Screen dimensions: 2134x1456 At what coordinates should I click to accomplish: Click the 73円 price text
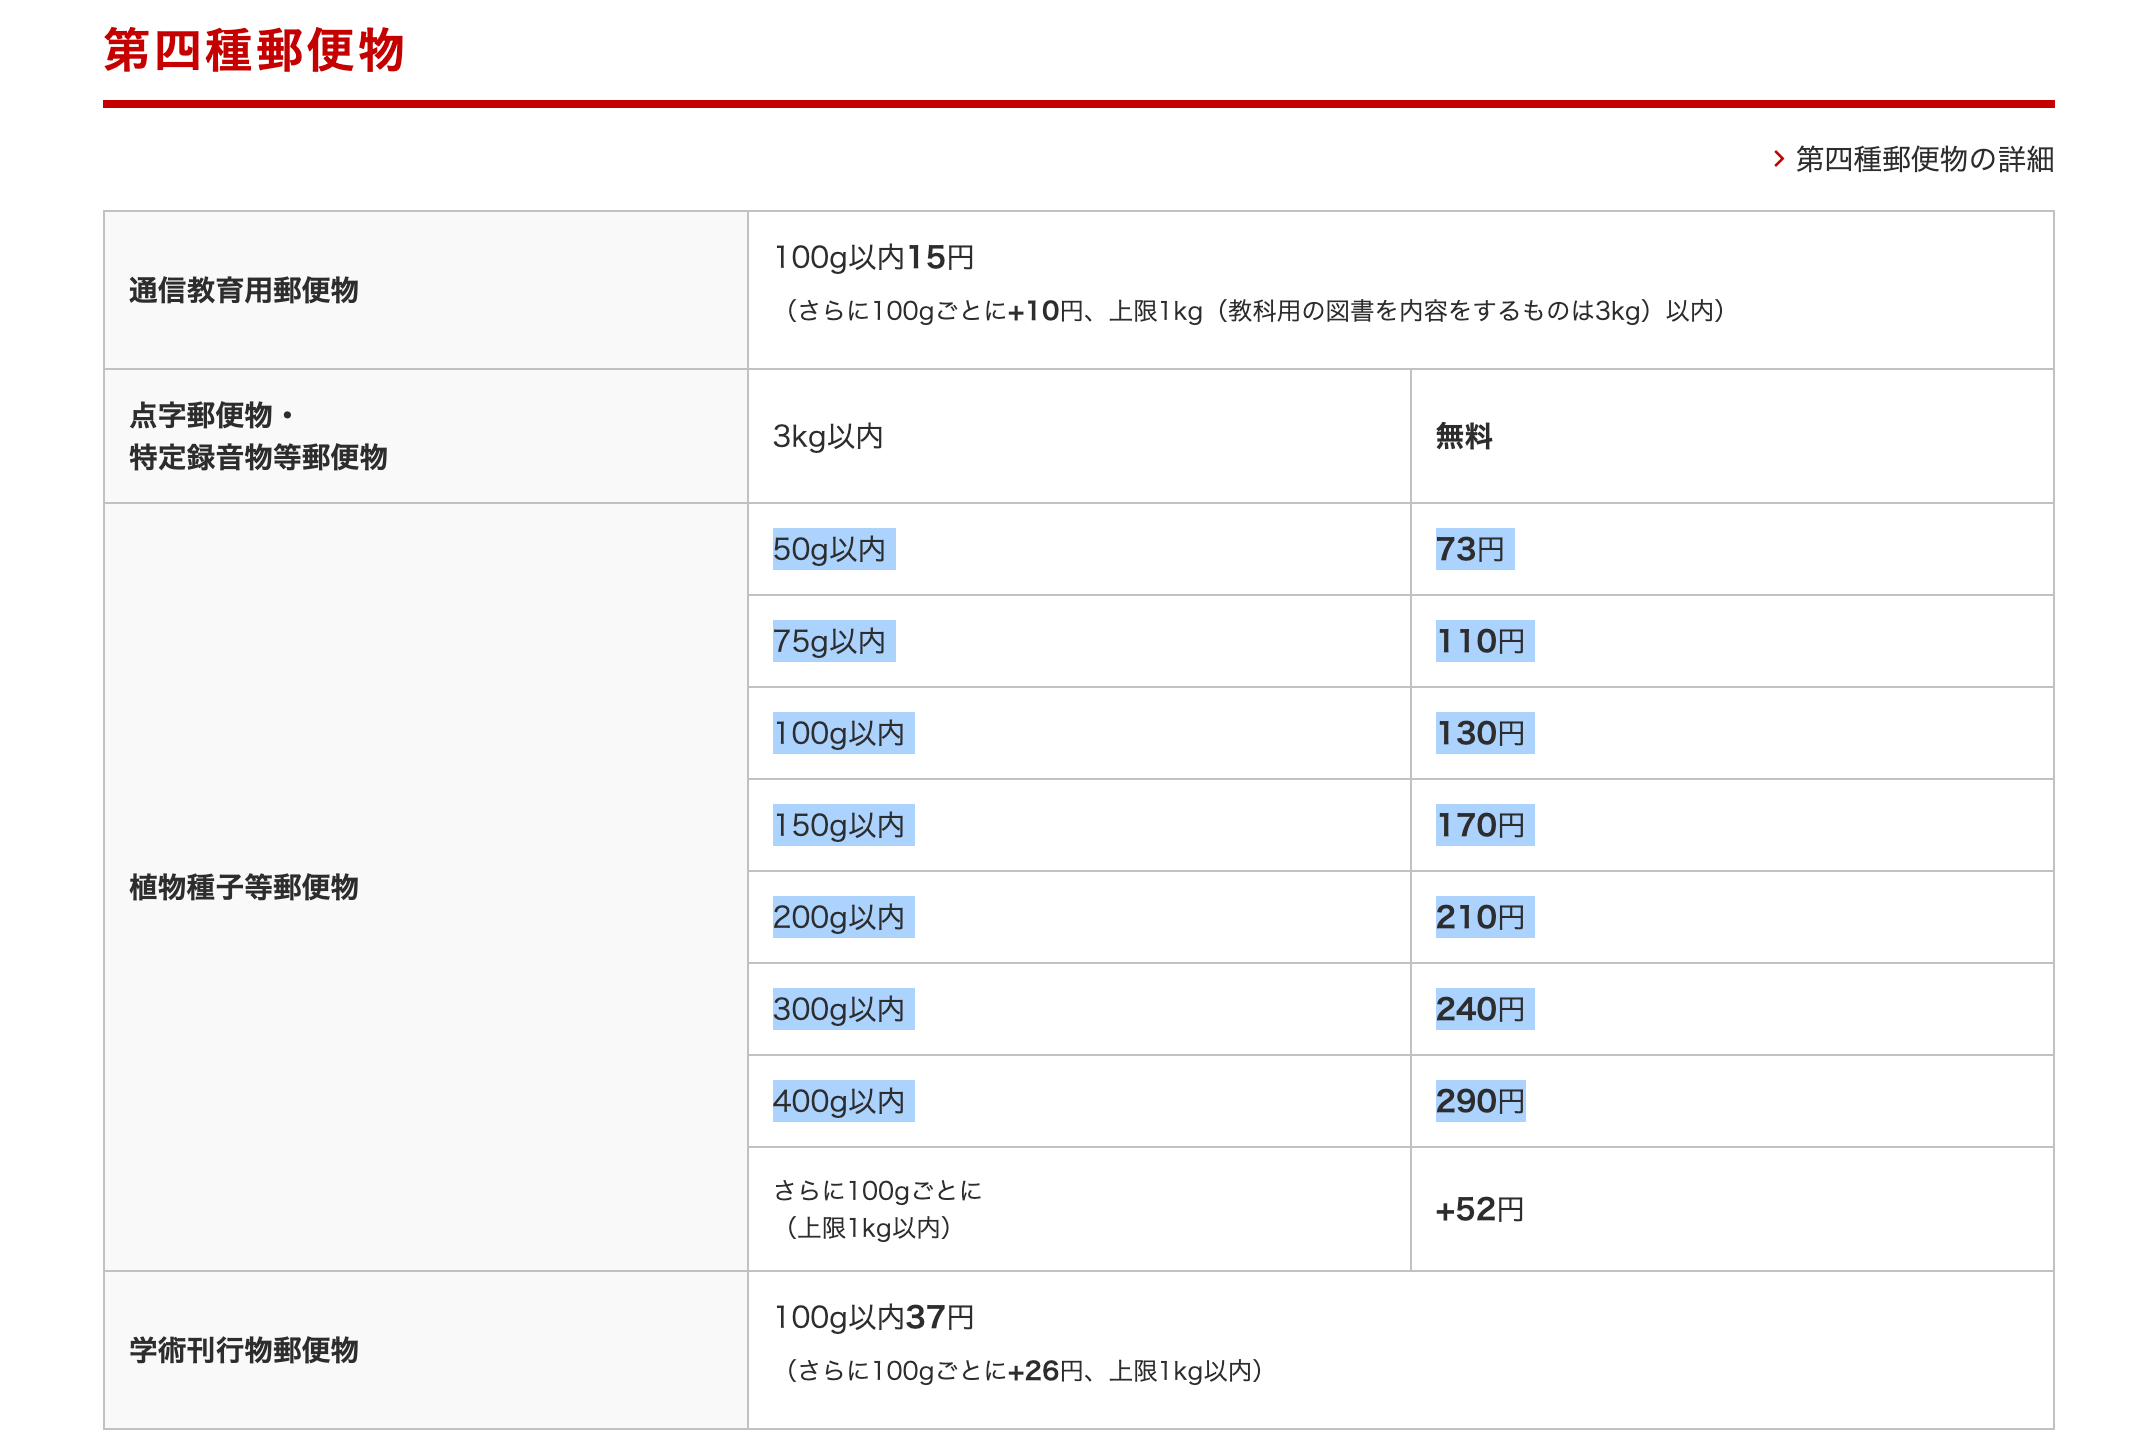pyautogui.click(x=1473, y=549)
